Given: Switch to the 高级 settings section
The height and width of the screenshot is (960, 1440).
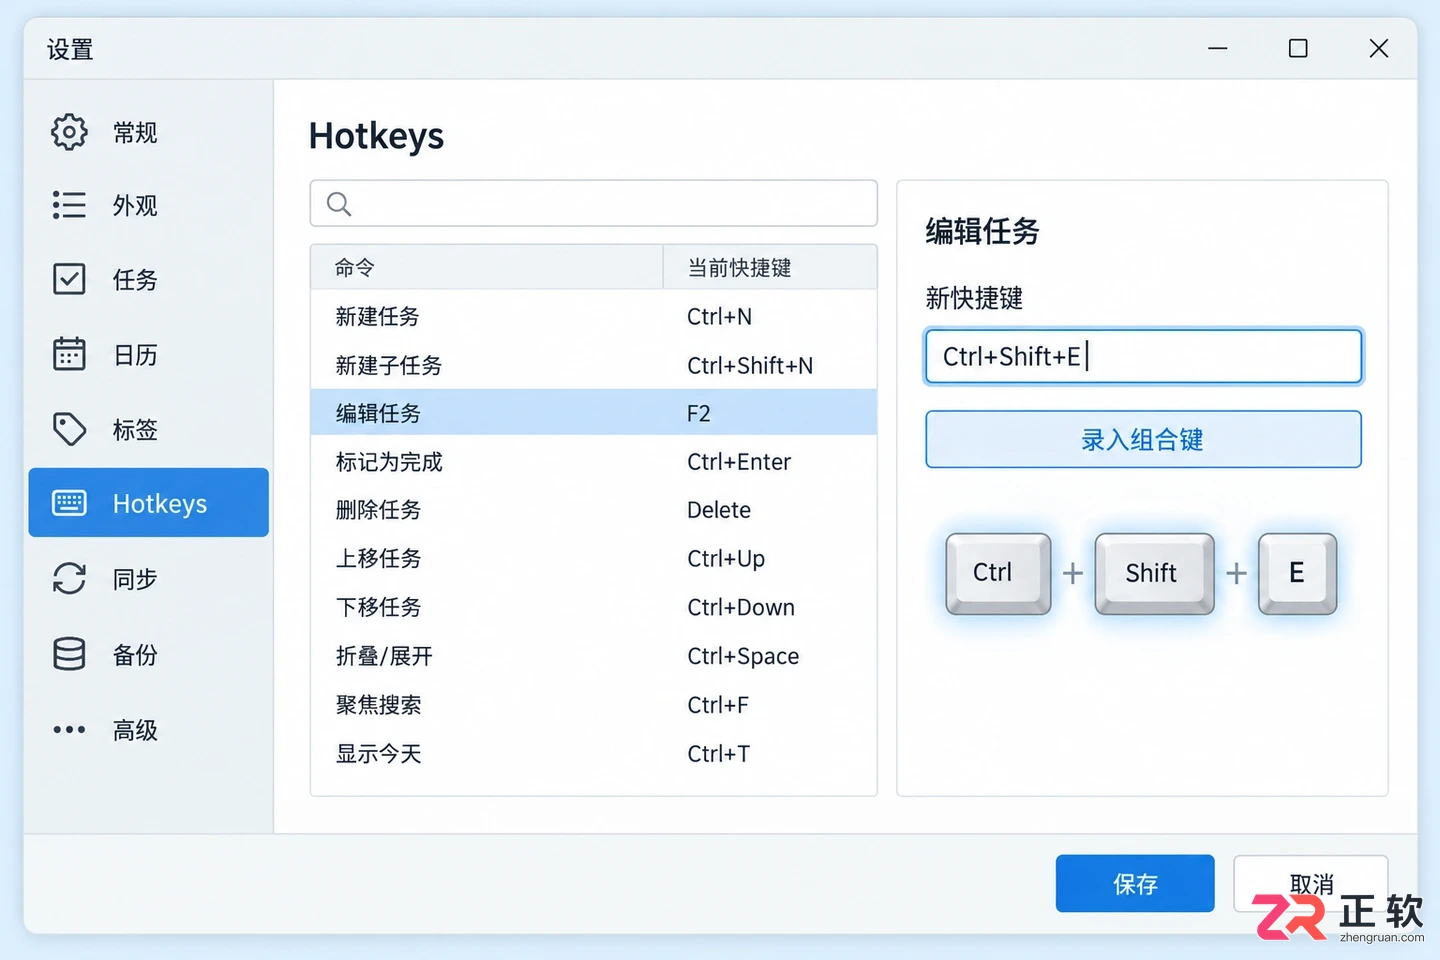Looking at the screenshot, I should click(x=149, y=730).
